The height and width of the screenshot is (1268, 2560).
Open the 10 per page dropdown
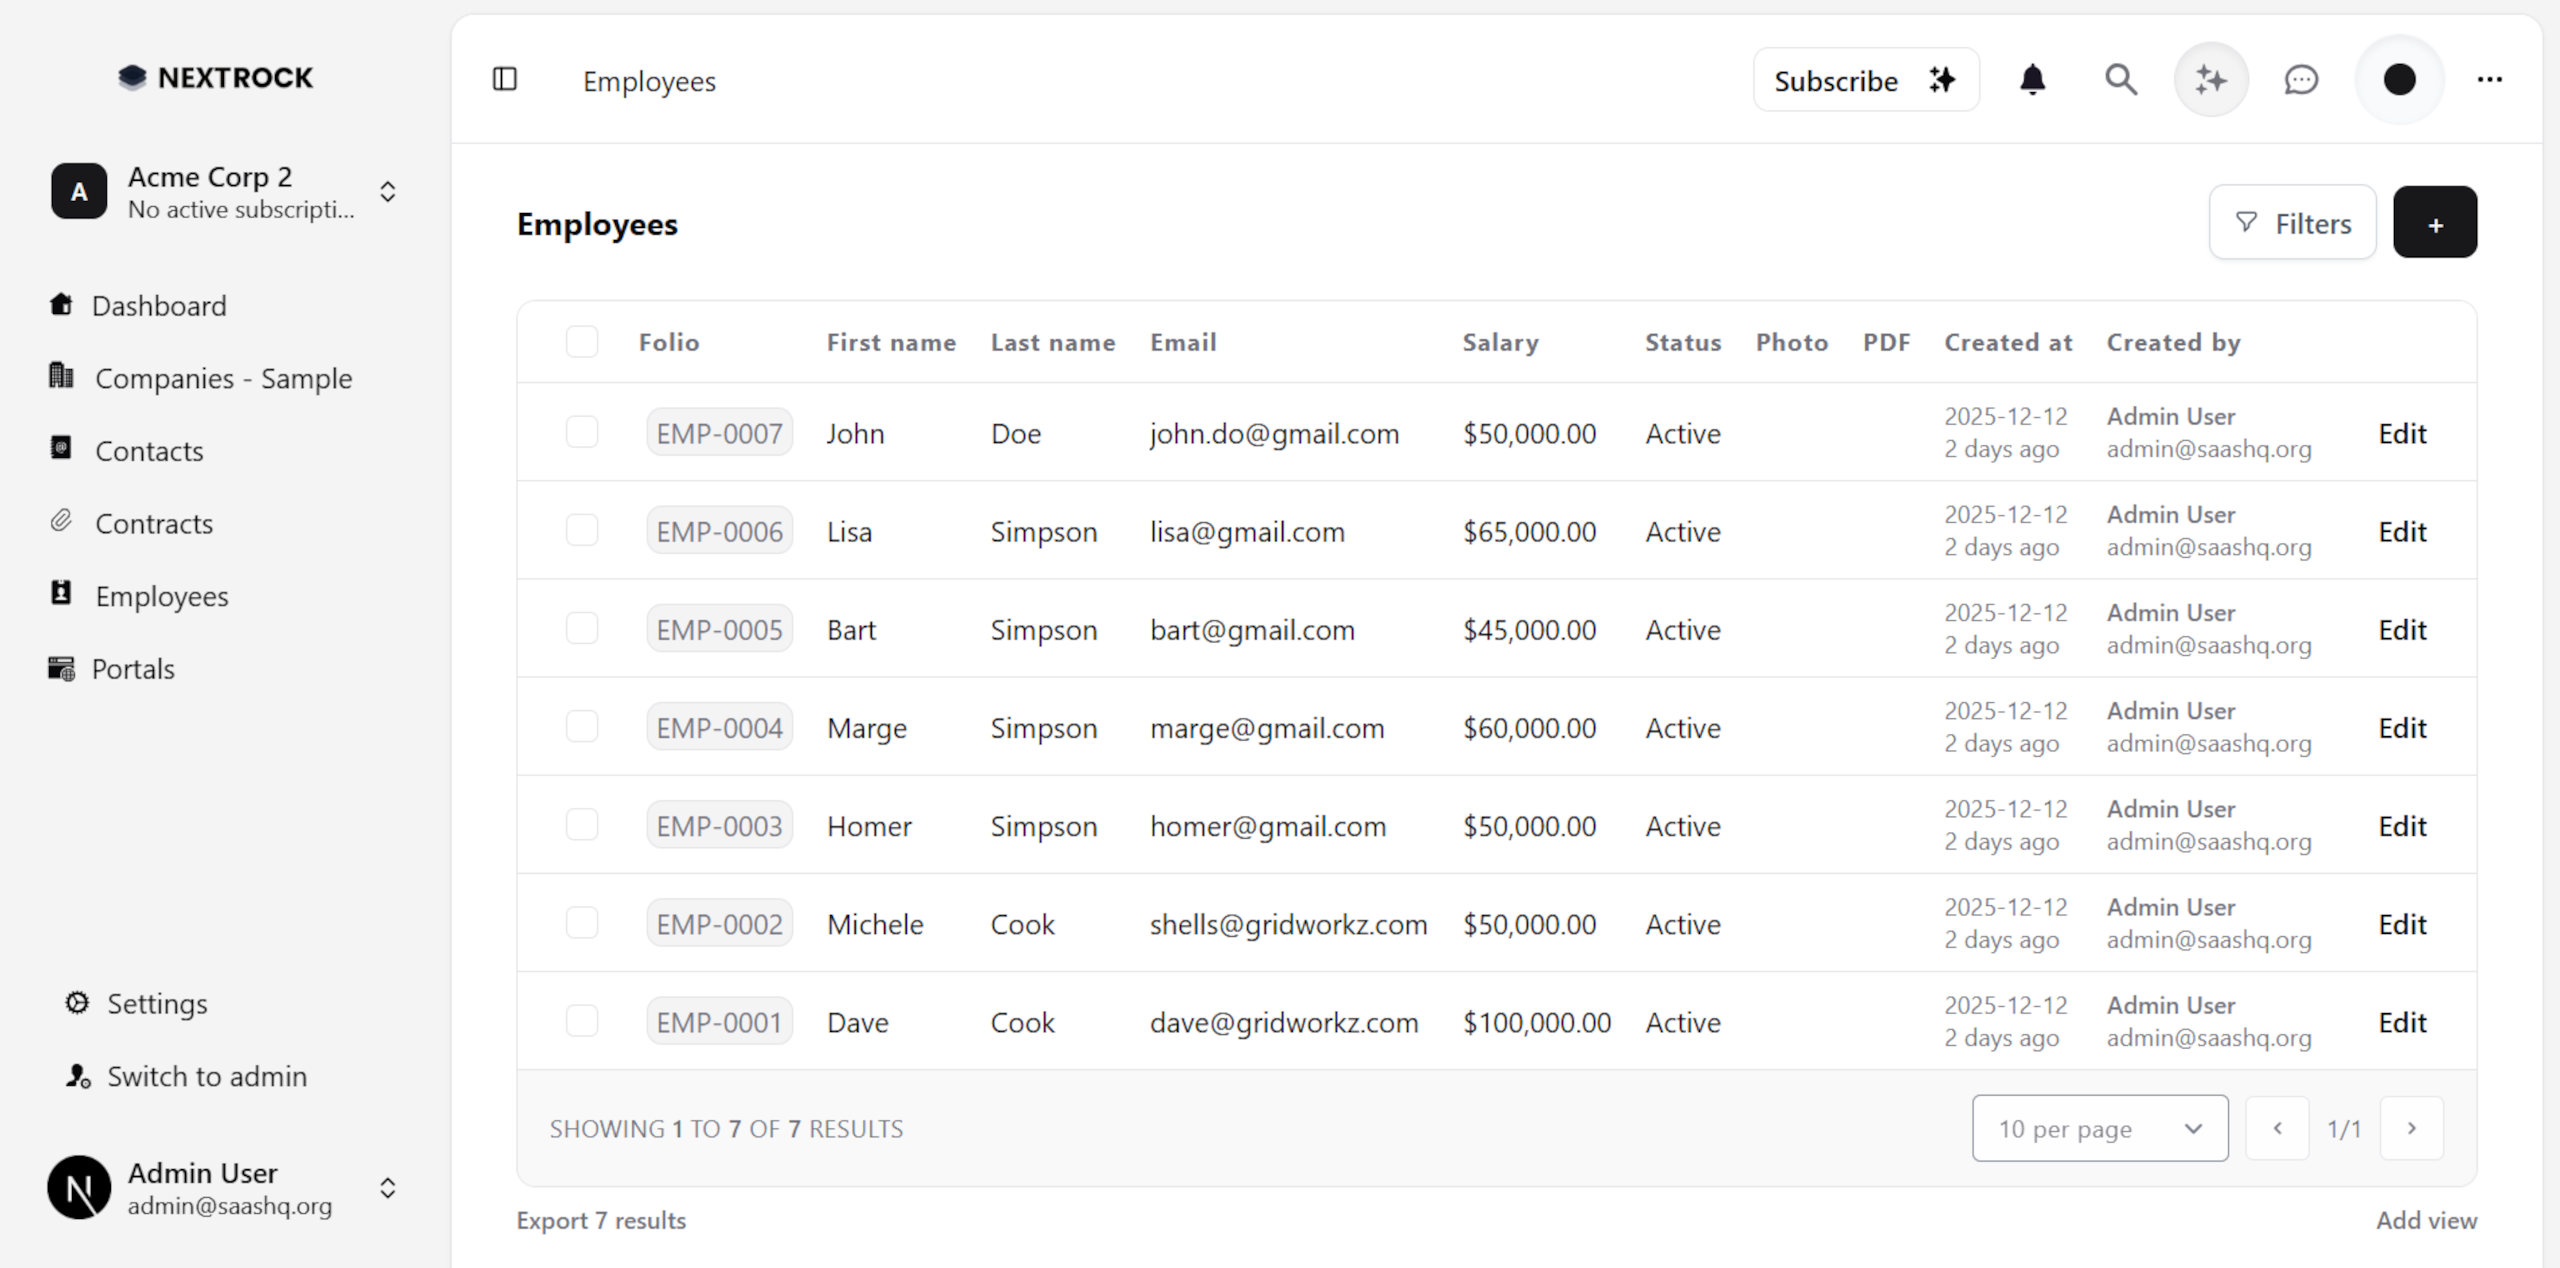(2099, 1128)
